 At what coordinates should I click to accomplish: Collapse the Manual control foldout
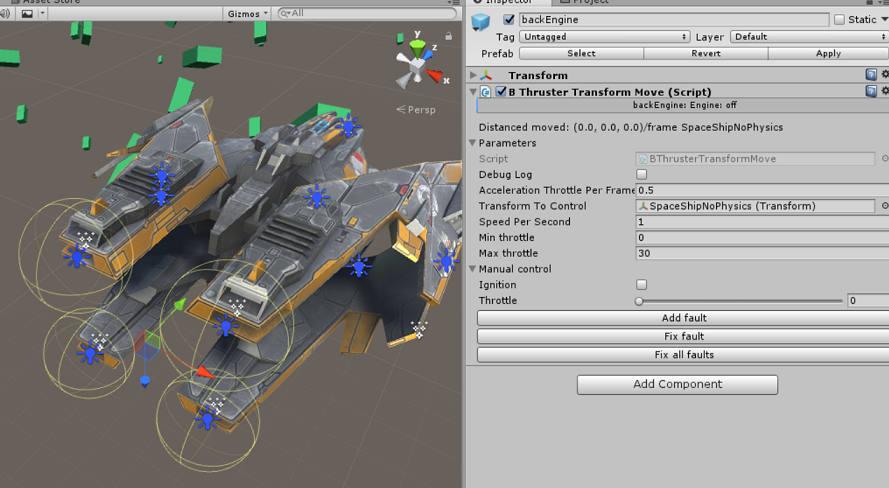click(x=472, y=269)
